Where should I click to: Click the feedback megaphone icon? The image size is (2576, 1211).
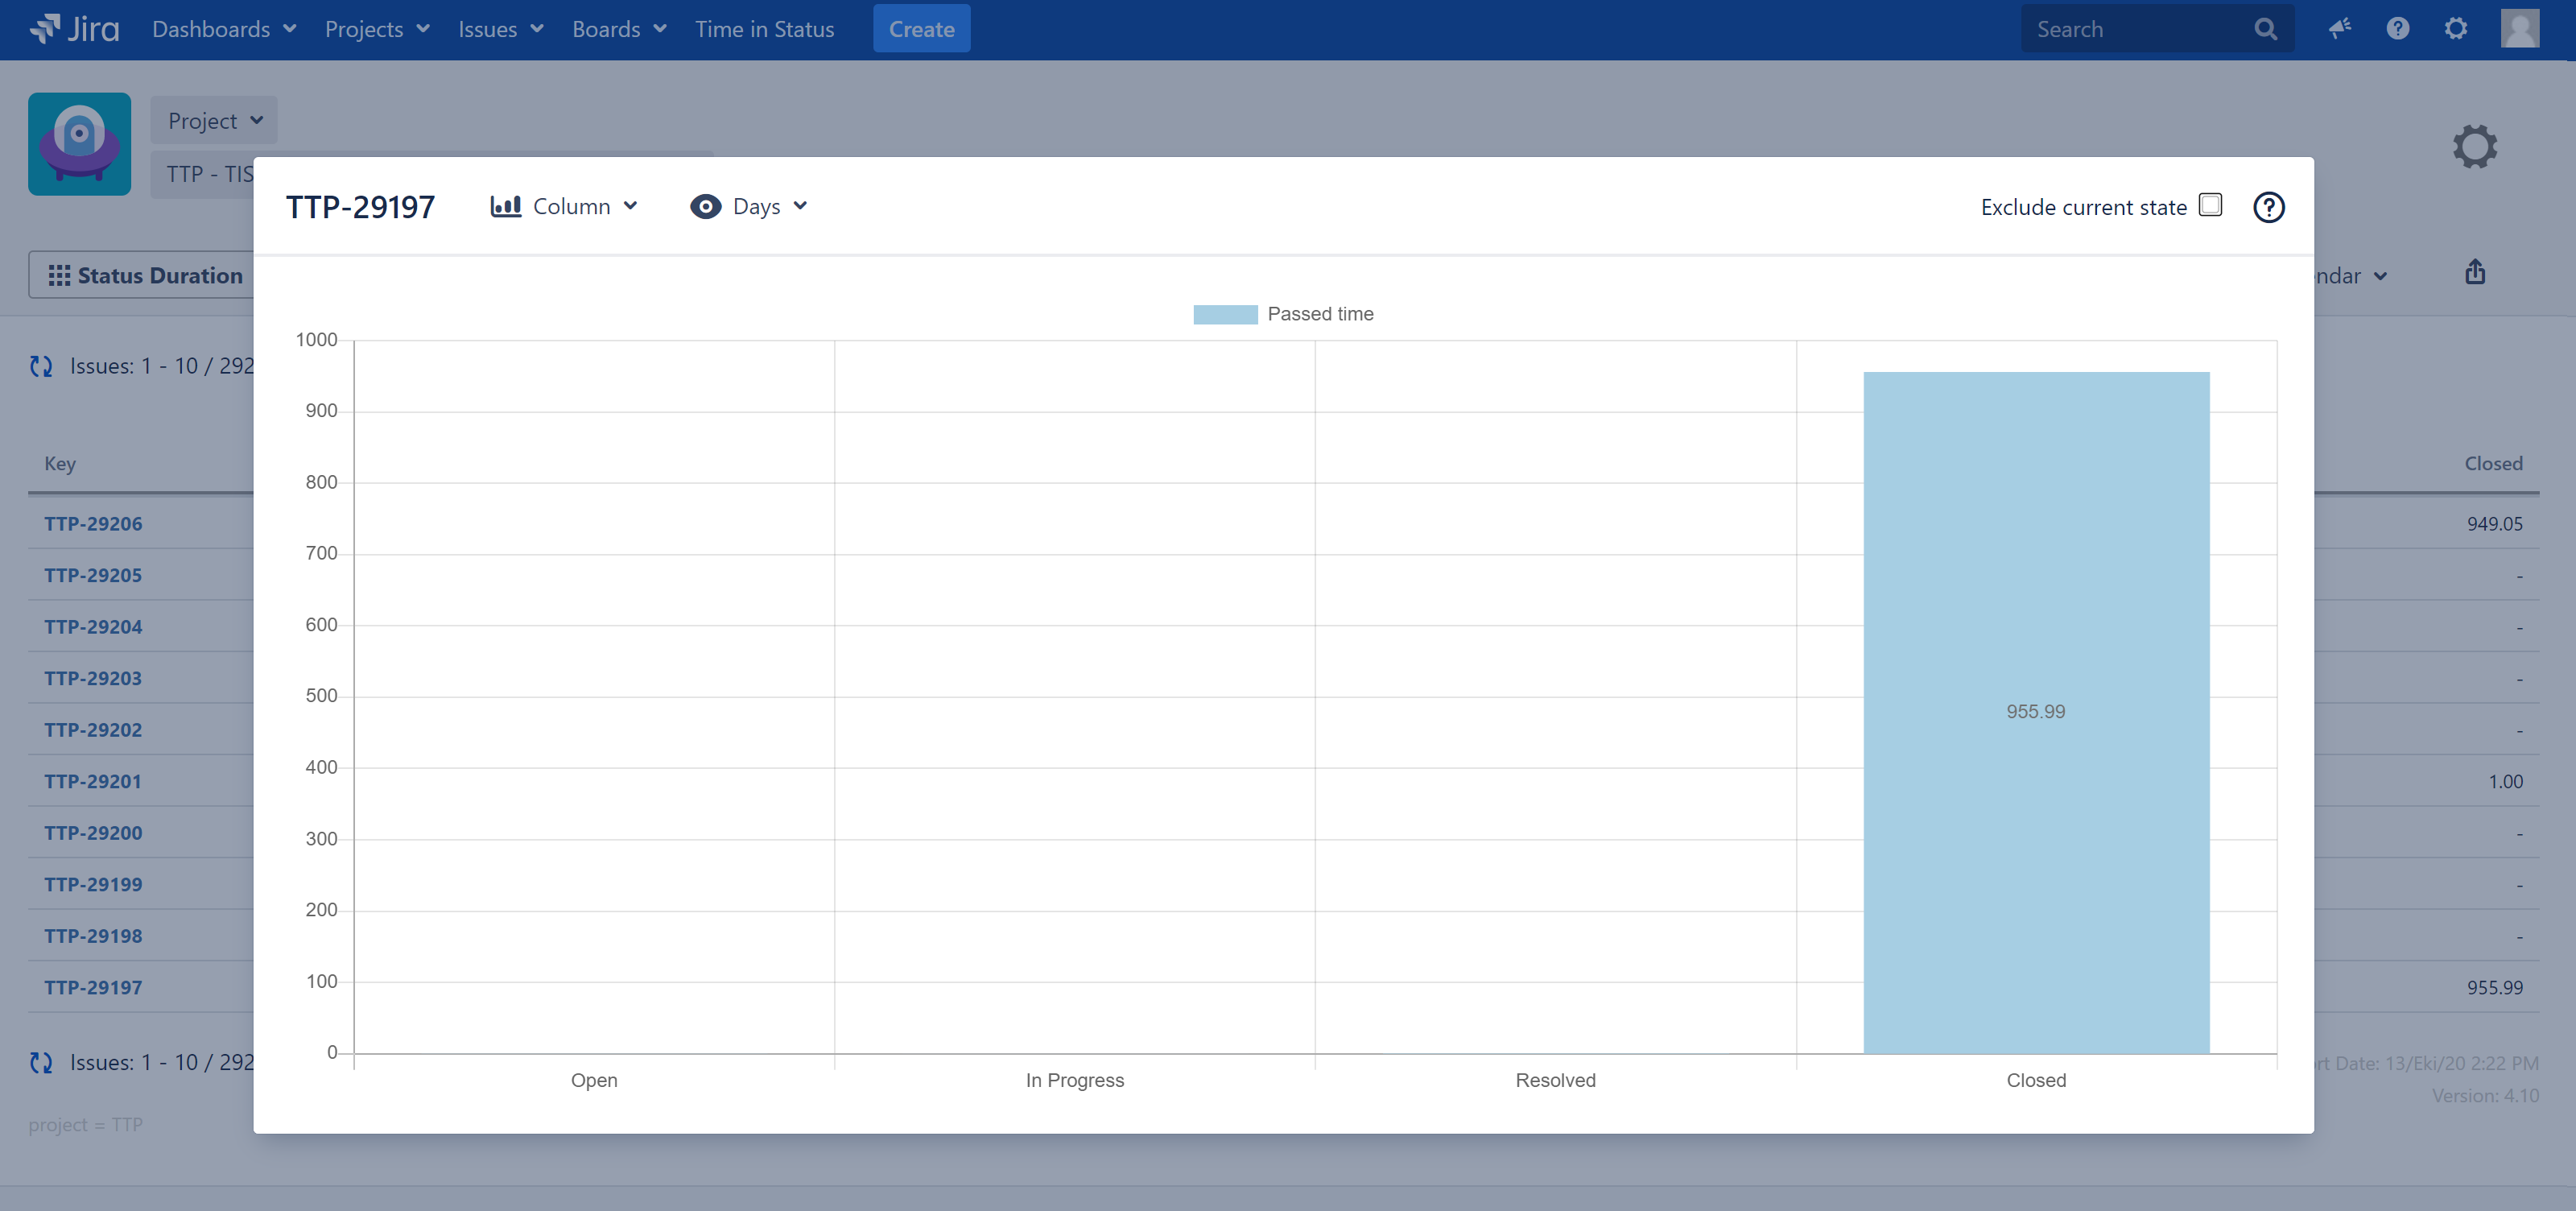point(2339,29)
